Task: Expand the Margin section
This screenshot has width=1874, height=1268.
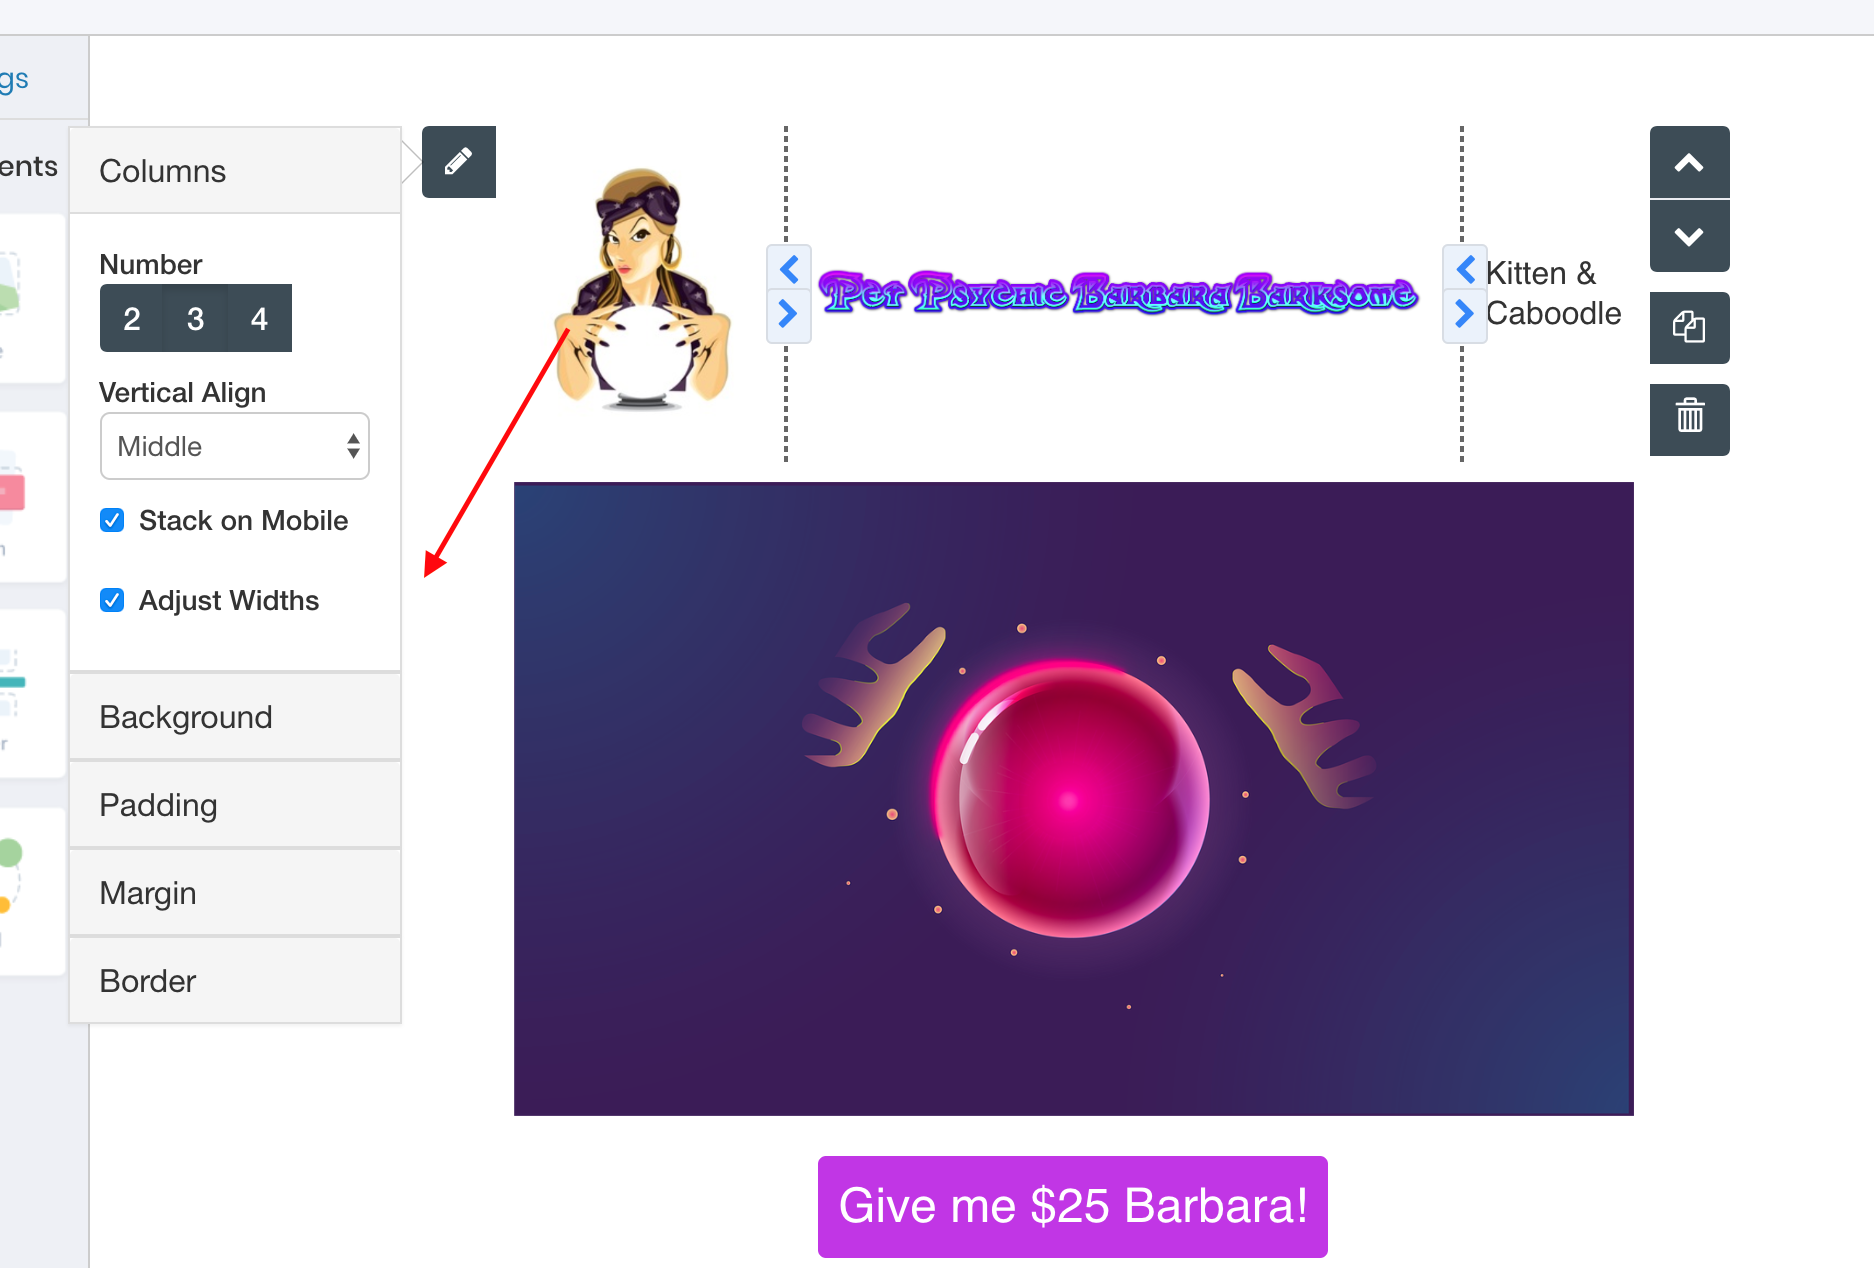Action: [235, 893]
